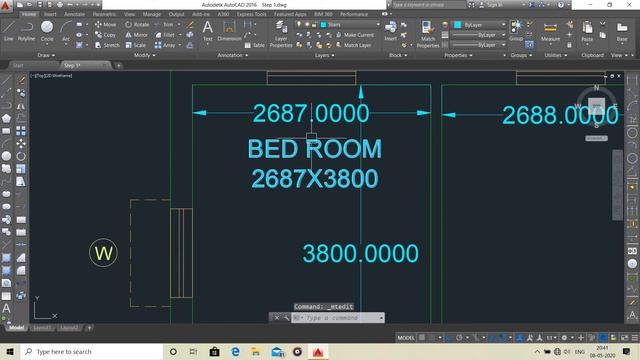
Task: Select the Circle tool
Action: (x=47, y=31)
